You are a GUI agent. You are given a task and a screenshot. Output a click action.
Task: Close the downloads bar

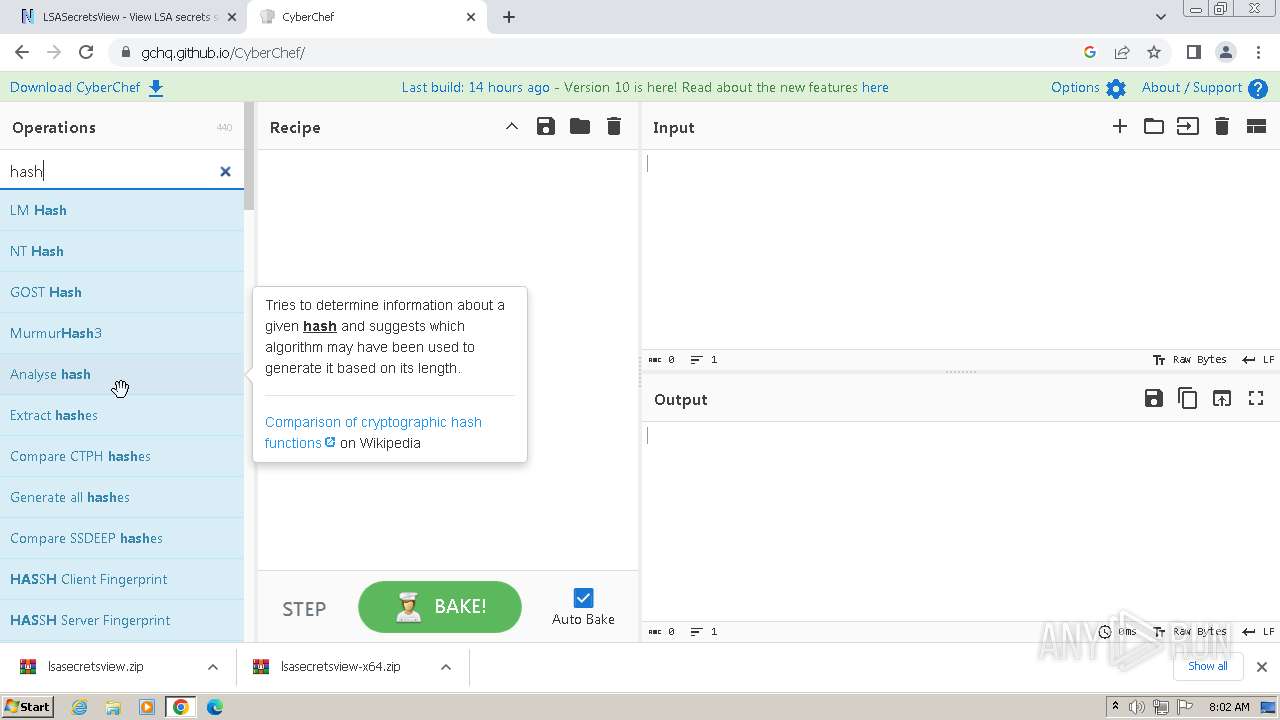tap(1262, 667)
